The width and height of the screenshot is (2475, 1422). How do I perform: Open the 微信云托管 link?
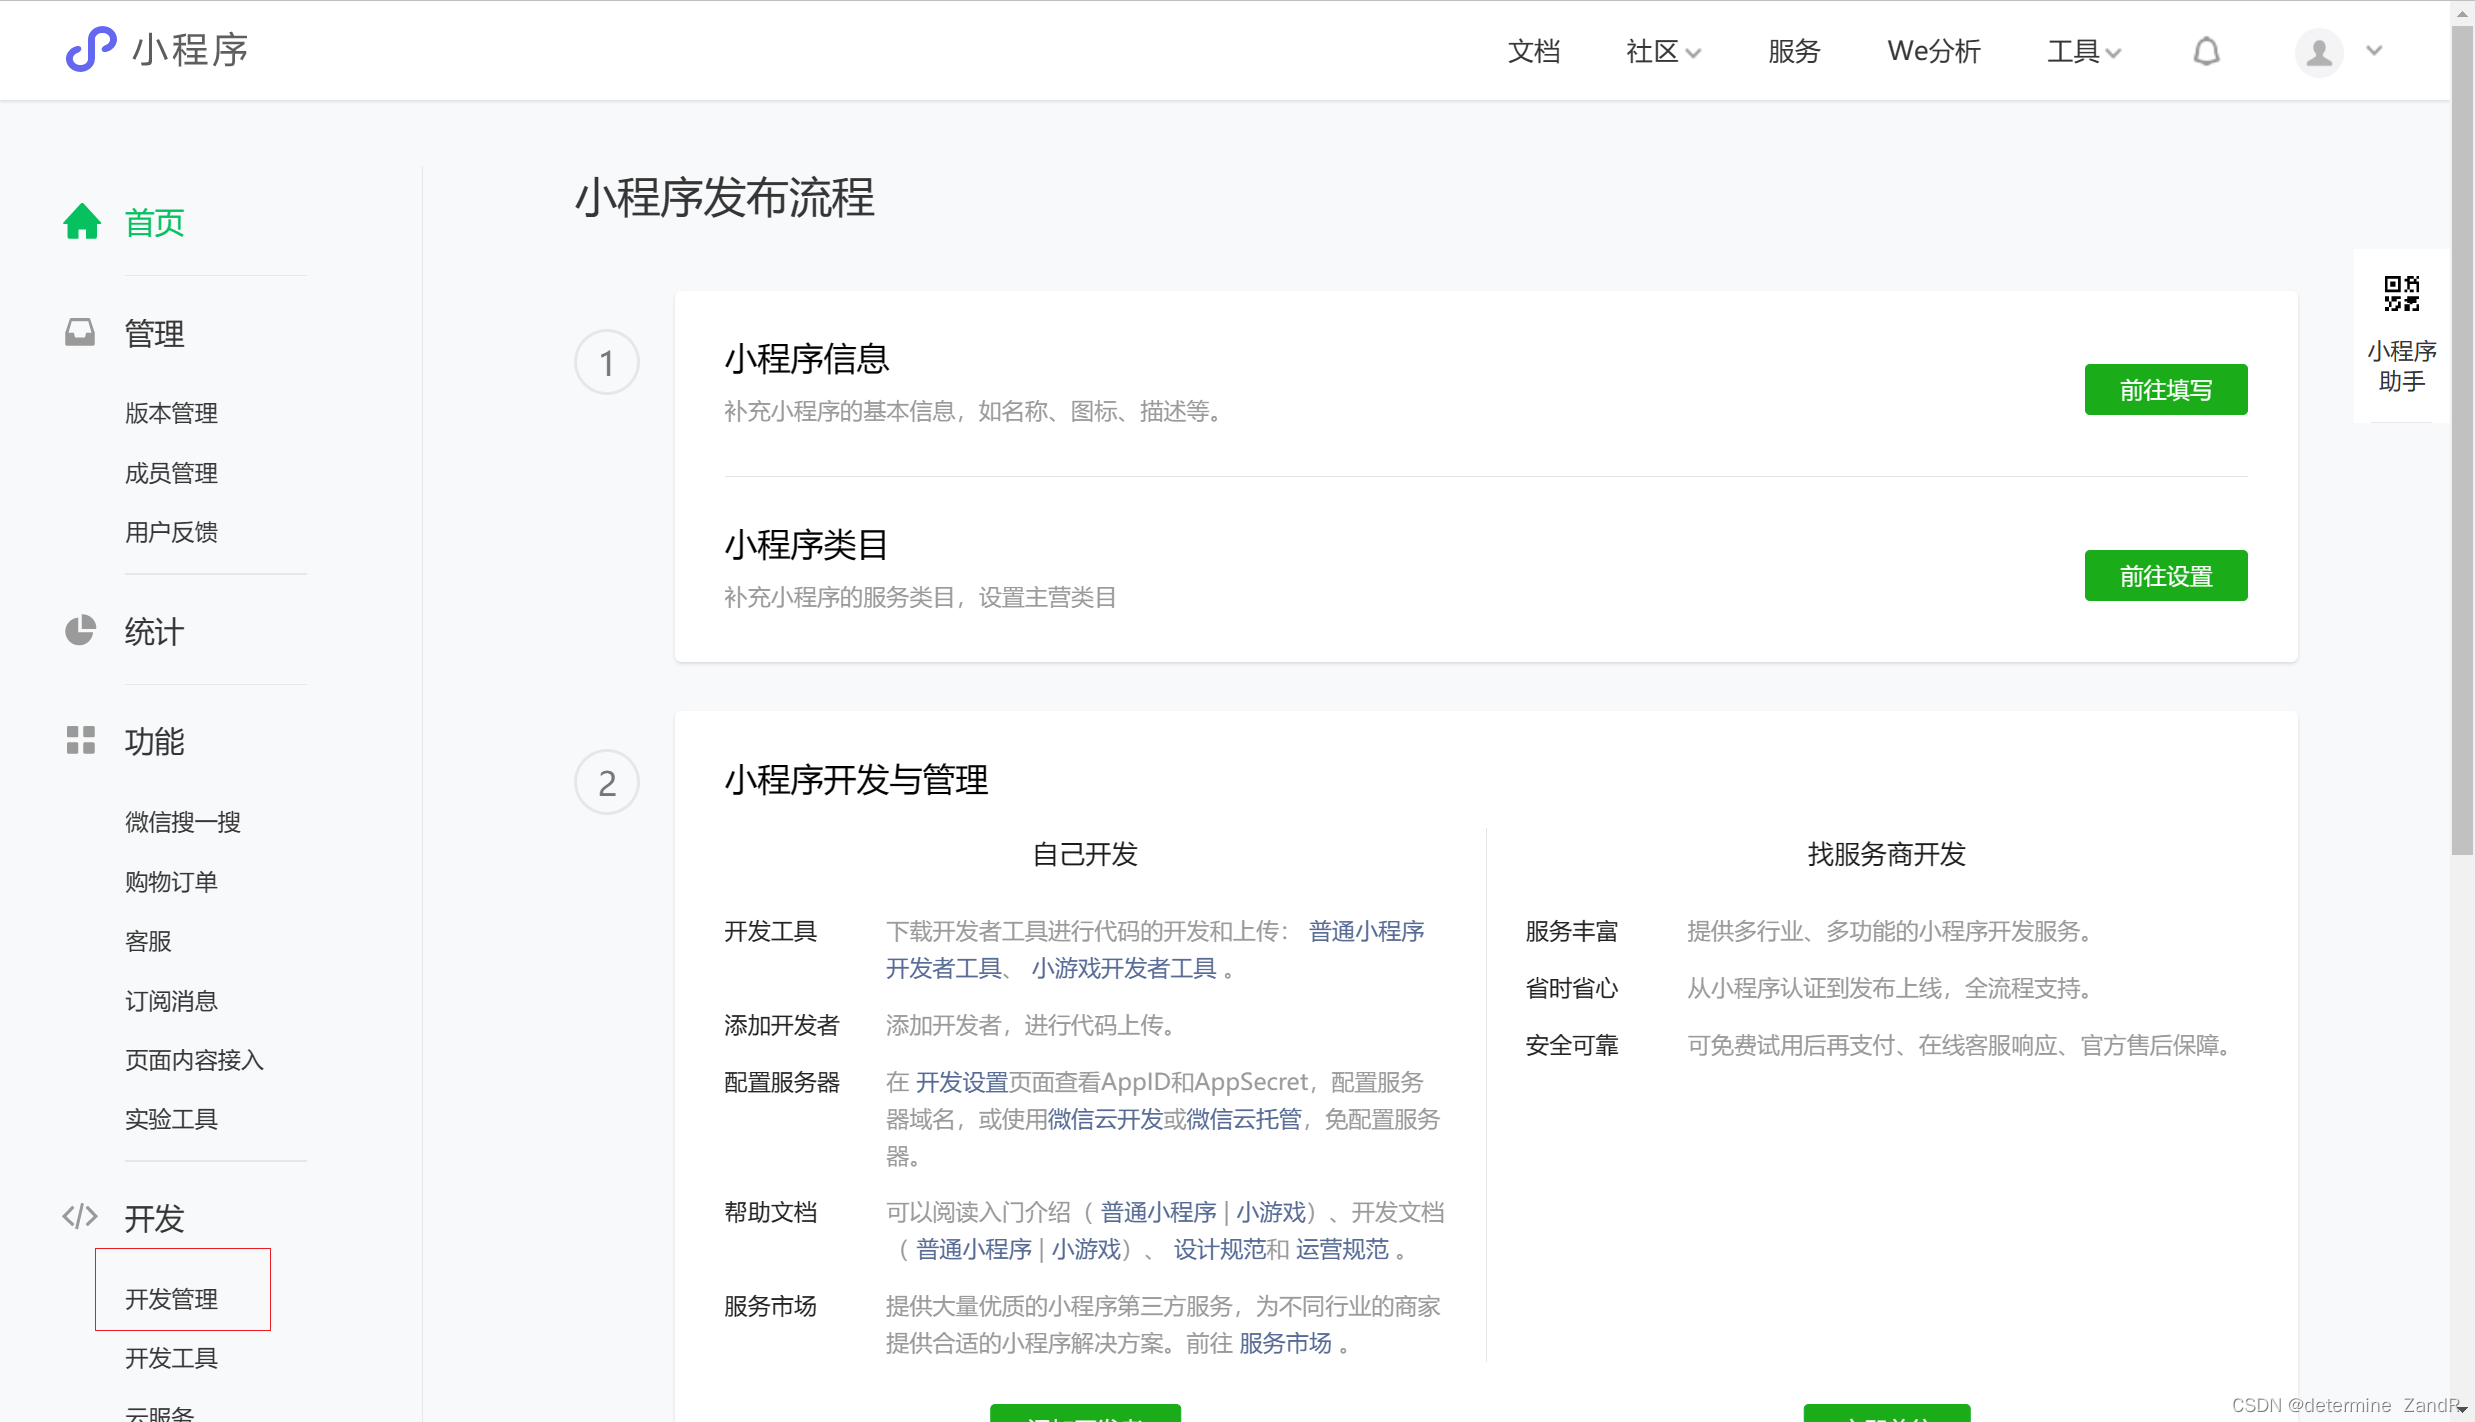(1243, 1119)
